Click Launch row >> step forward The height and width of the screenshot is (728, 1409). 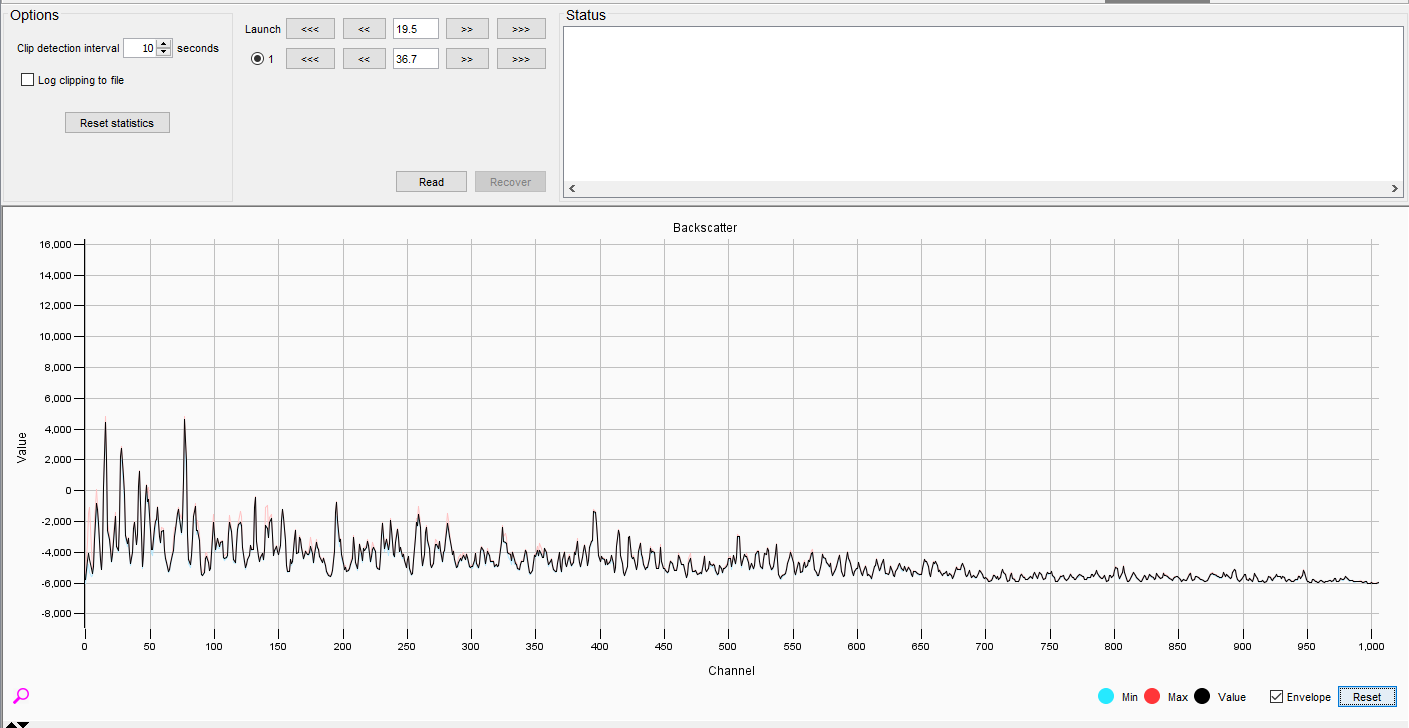(x=467, y=29)
